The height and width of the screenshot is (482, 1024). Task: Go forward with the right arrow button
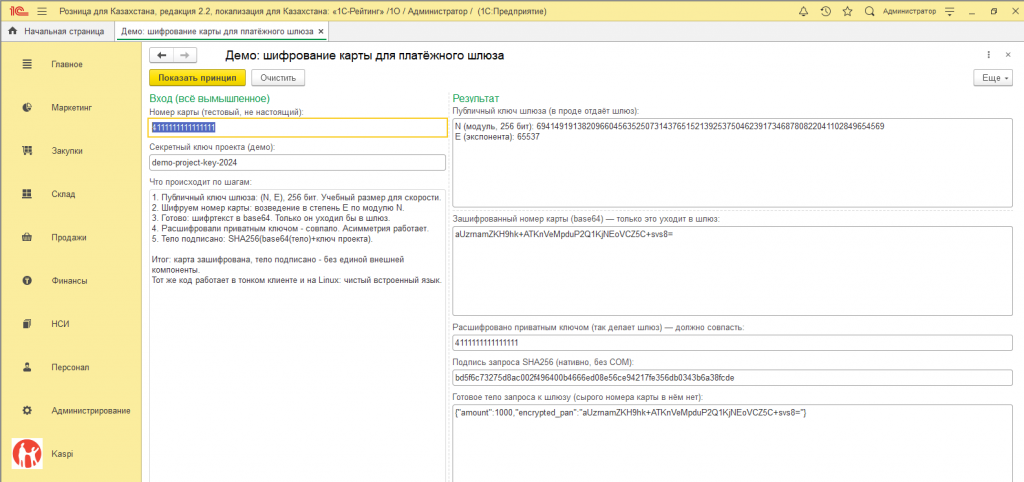[185, 56]
